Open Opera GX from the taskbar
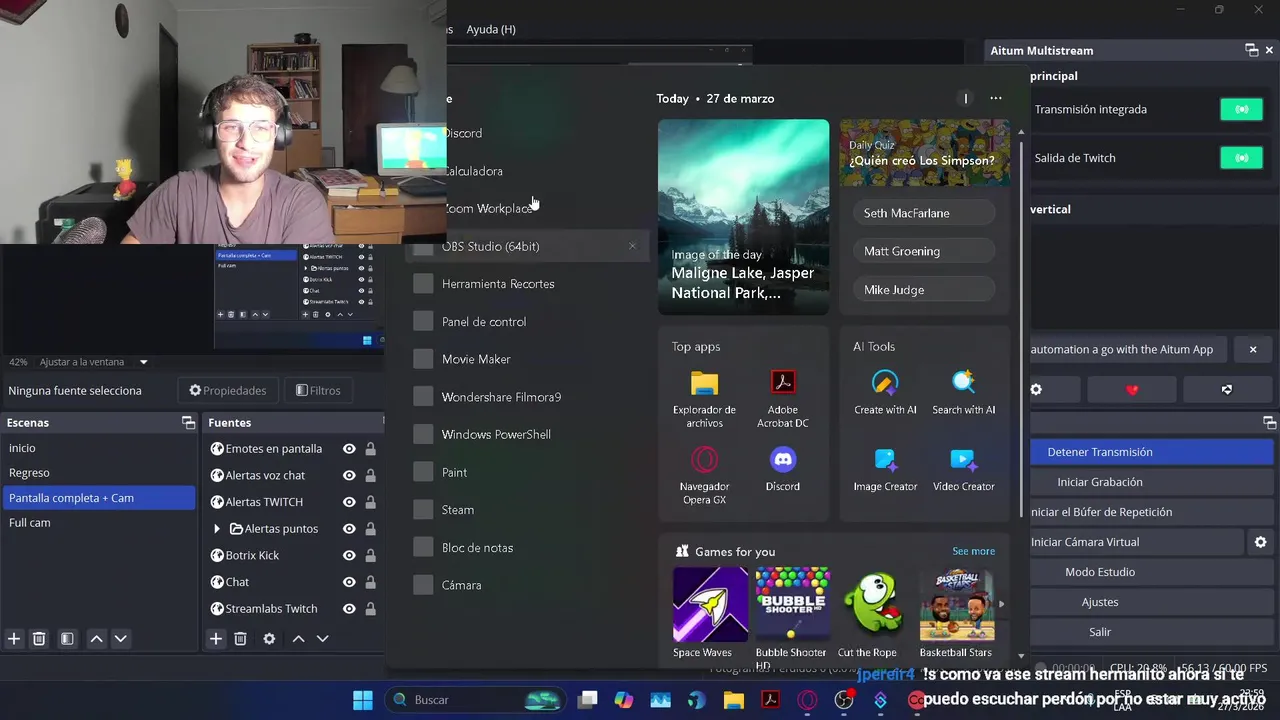Viewport: 1280px width, 720px height. point(807,700)
